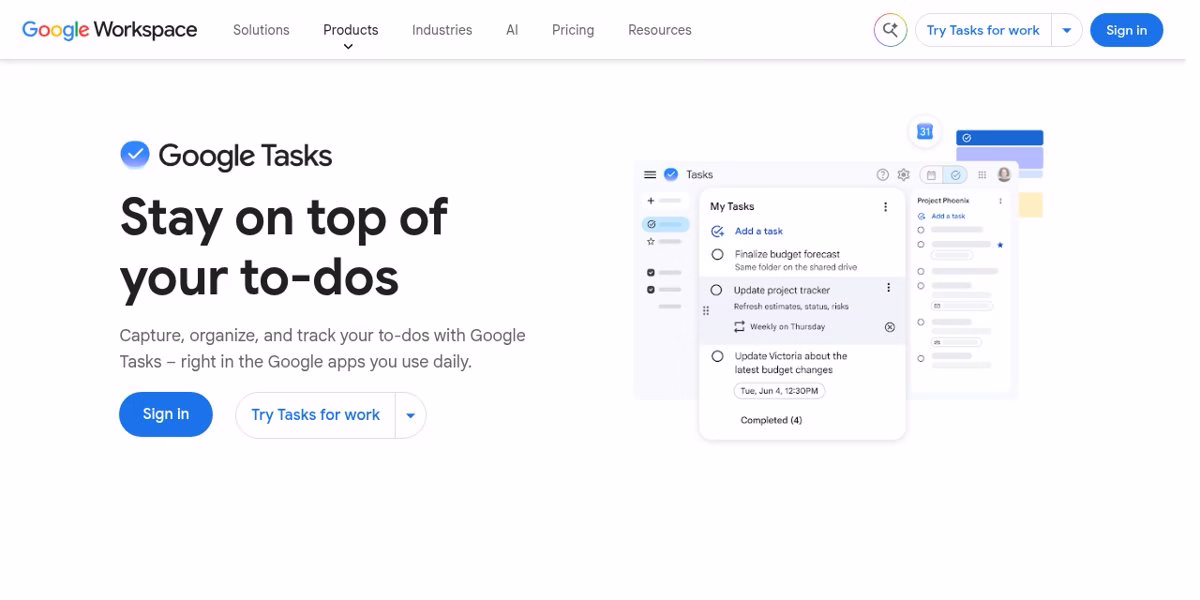The width and height of the screenshot is (1200, 600).
Task: Click header Try Tasks for work button
Action: [983, 30]
